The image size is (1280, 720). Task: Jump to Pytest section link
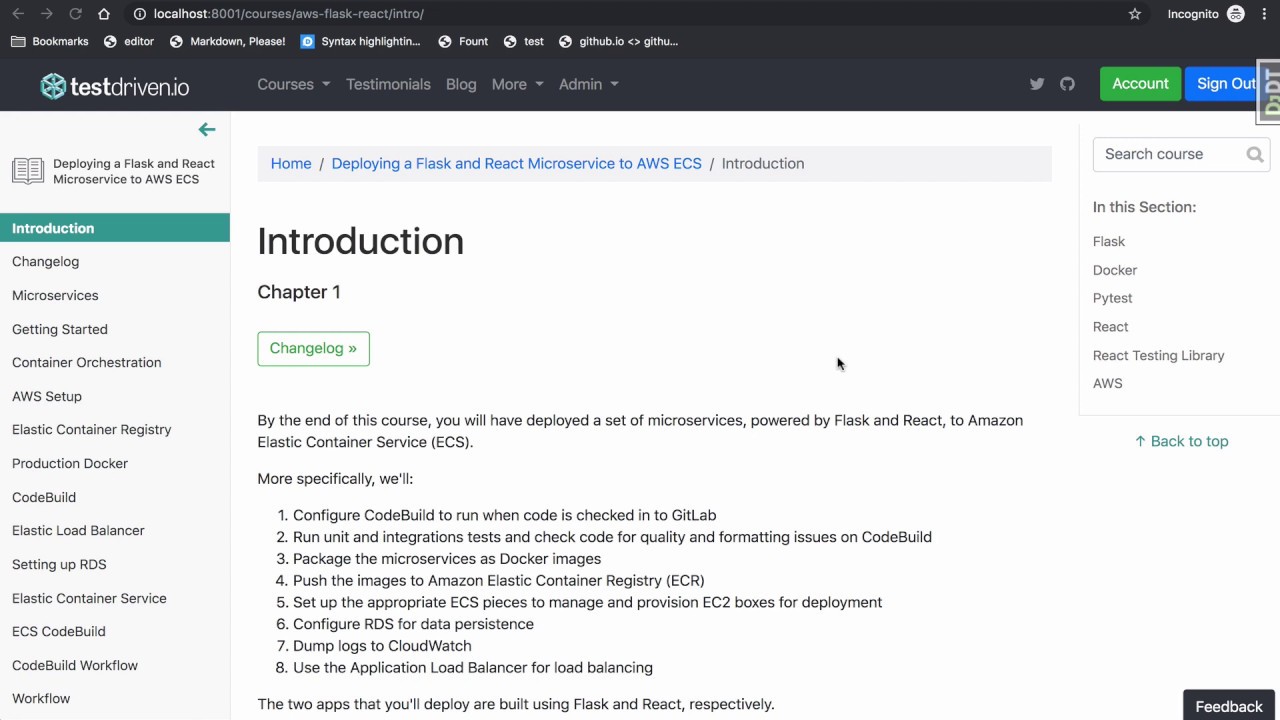1112,298
